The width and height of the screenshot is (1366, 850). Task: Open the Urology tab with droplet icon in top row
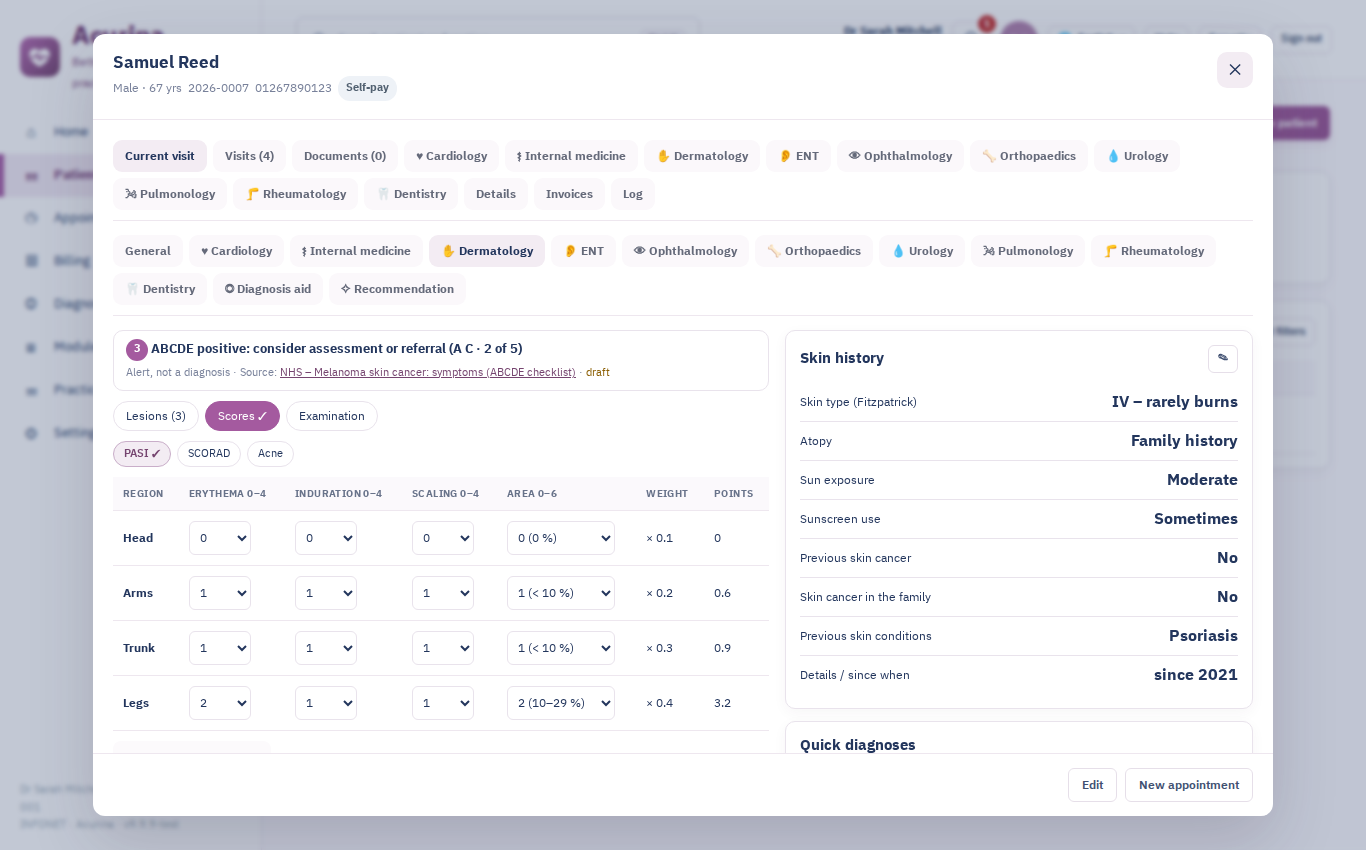pos(1137,156)
